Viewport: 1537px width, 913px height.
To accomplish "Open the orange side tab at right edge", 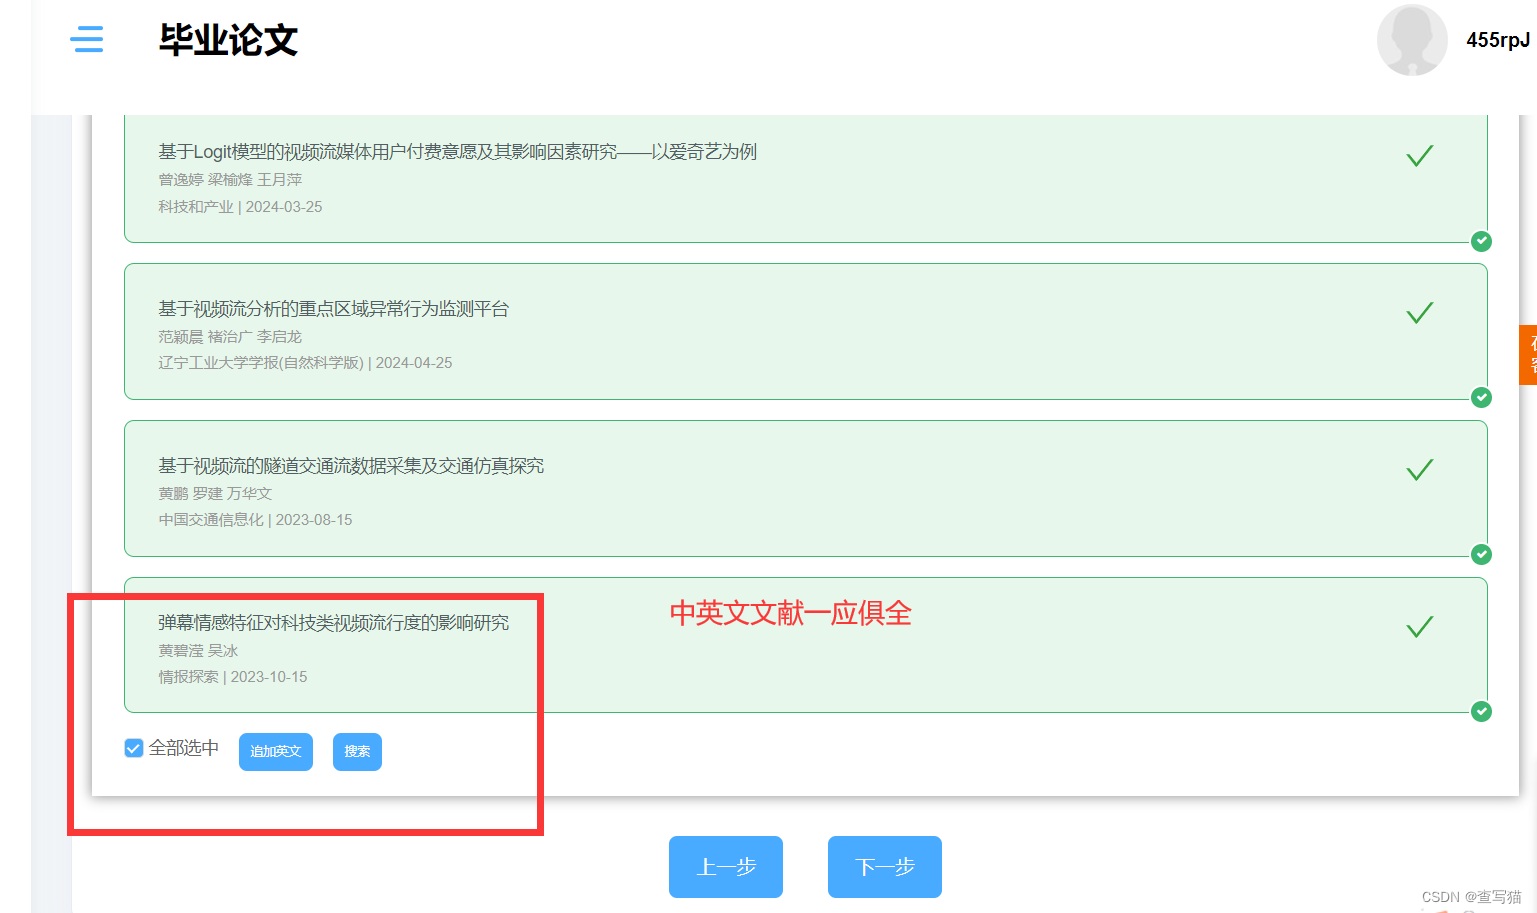I will pyautogui.click(x=1528, y=355).
